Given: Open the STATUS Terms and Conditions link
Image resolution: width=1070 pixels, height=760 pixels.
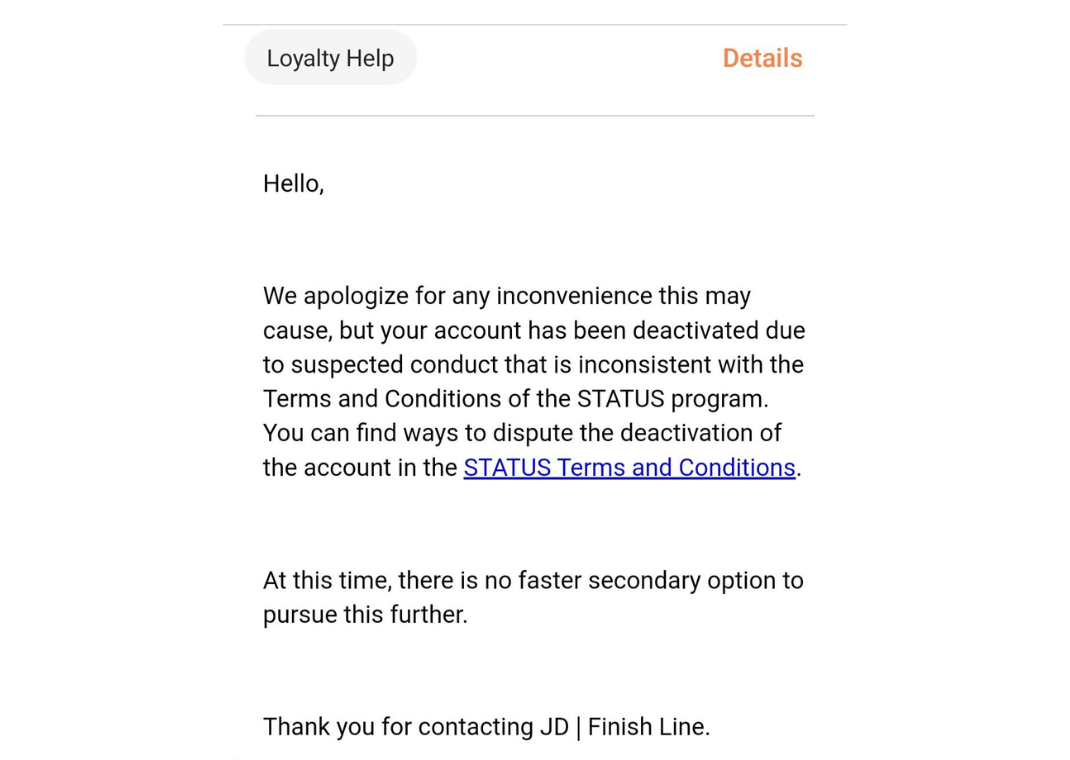Looking at the screenshot, I should 629,468.
